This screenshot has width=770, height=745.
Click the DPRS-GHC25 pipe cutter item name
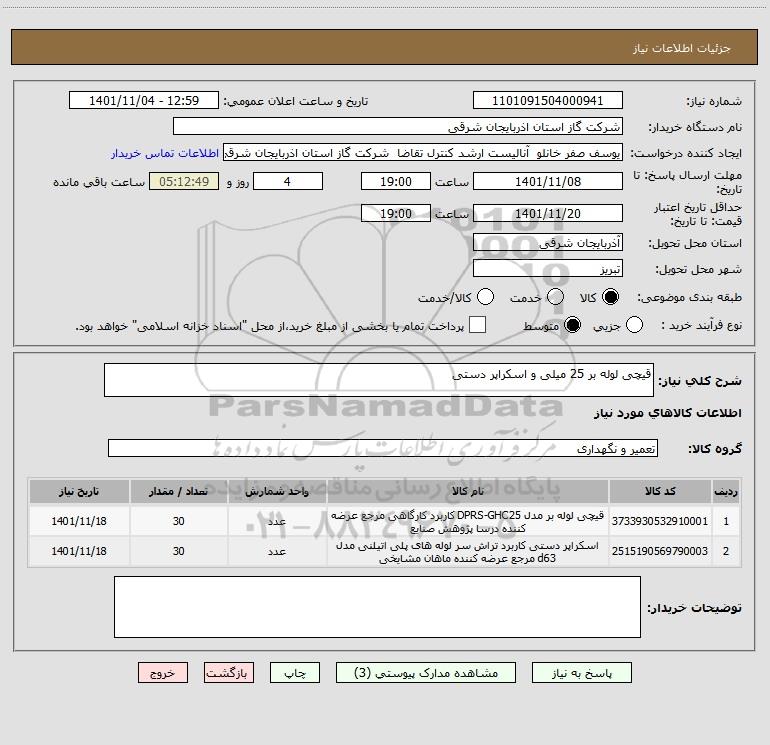click(x=468, y=522)
